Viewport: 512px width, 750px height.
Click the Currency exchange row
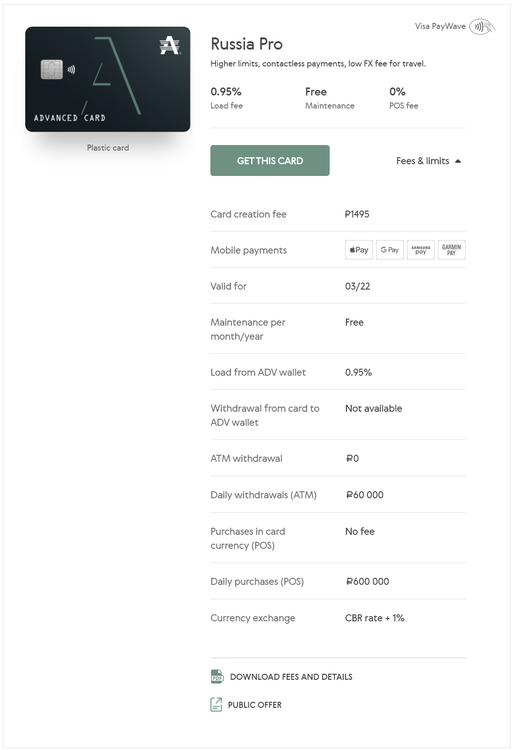(x=338, y=618)
